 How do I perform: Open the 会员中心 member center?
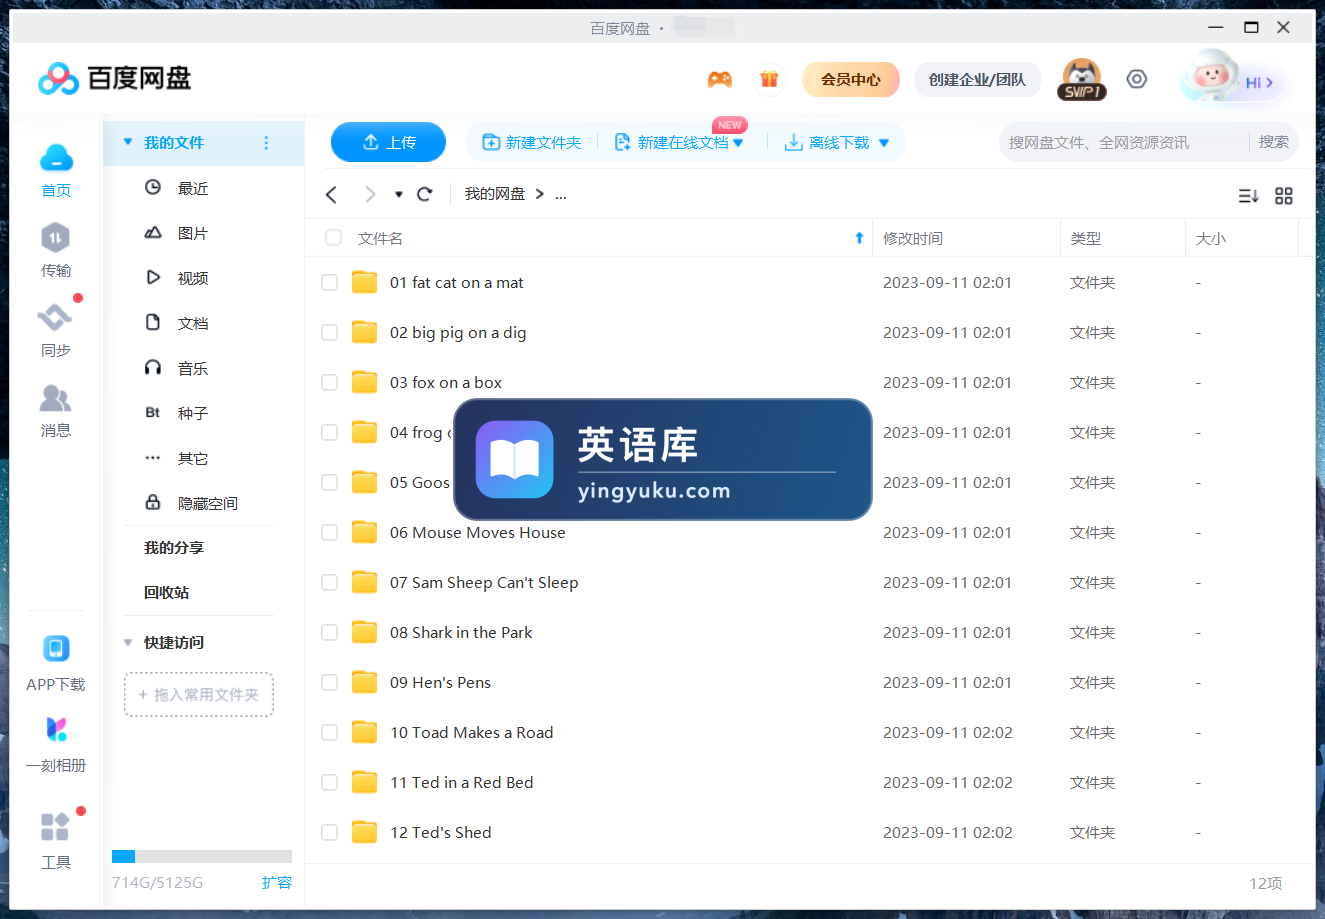click(851, 79)
